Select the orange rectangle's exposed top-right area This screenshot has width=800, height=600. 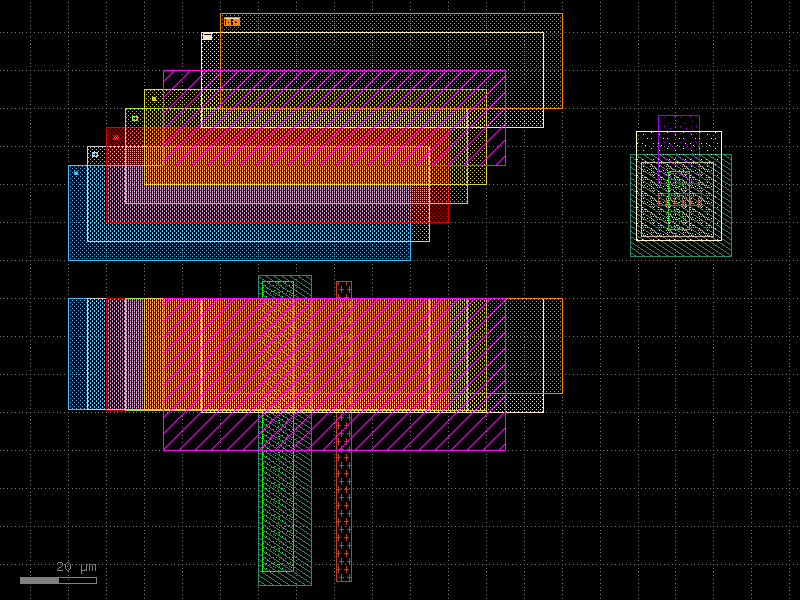pyautogui.click(x=553, y=60)
